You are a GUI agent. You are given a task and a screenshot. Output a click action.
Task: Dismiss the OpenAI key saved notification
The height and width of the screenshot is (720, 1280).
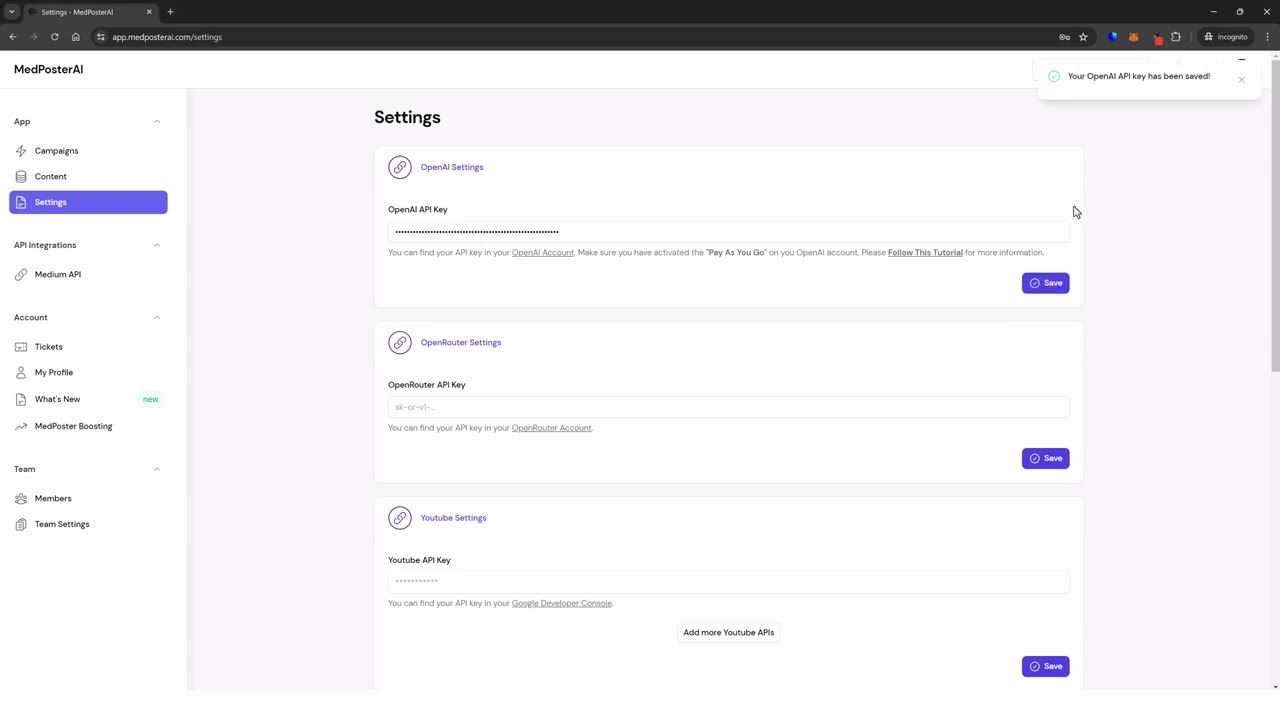point(1241,79)
